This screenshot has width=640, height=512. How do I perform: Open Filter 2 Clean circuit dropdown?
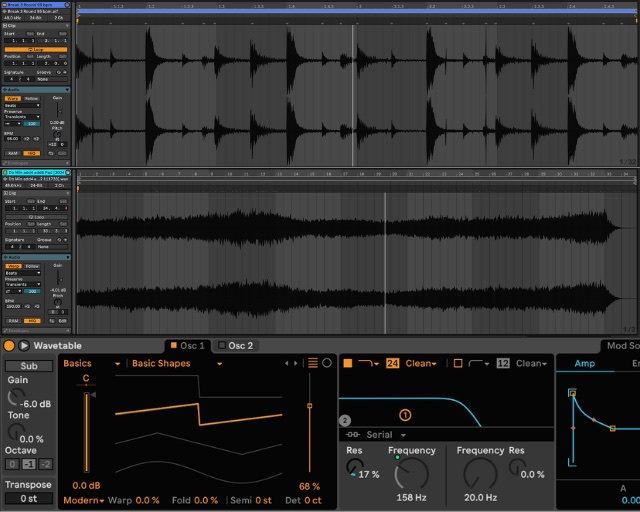(x=531, y=363)
